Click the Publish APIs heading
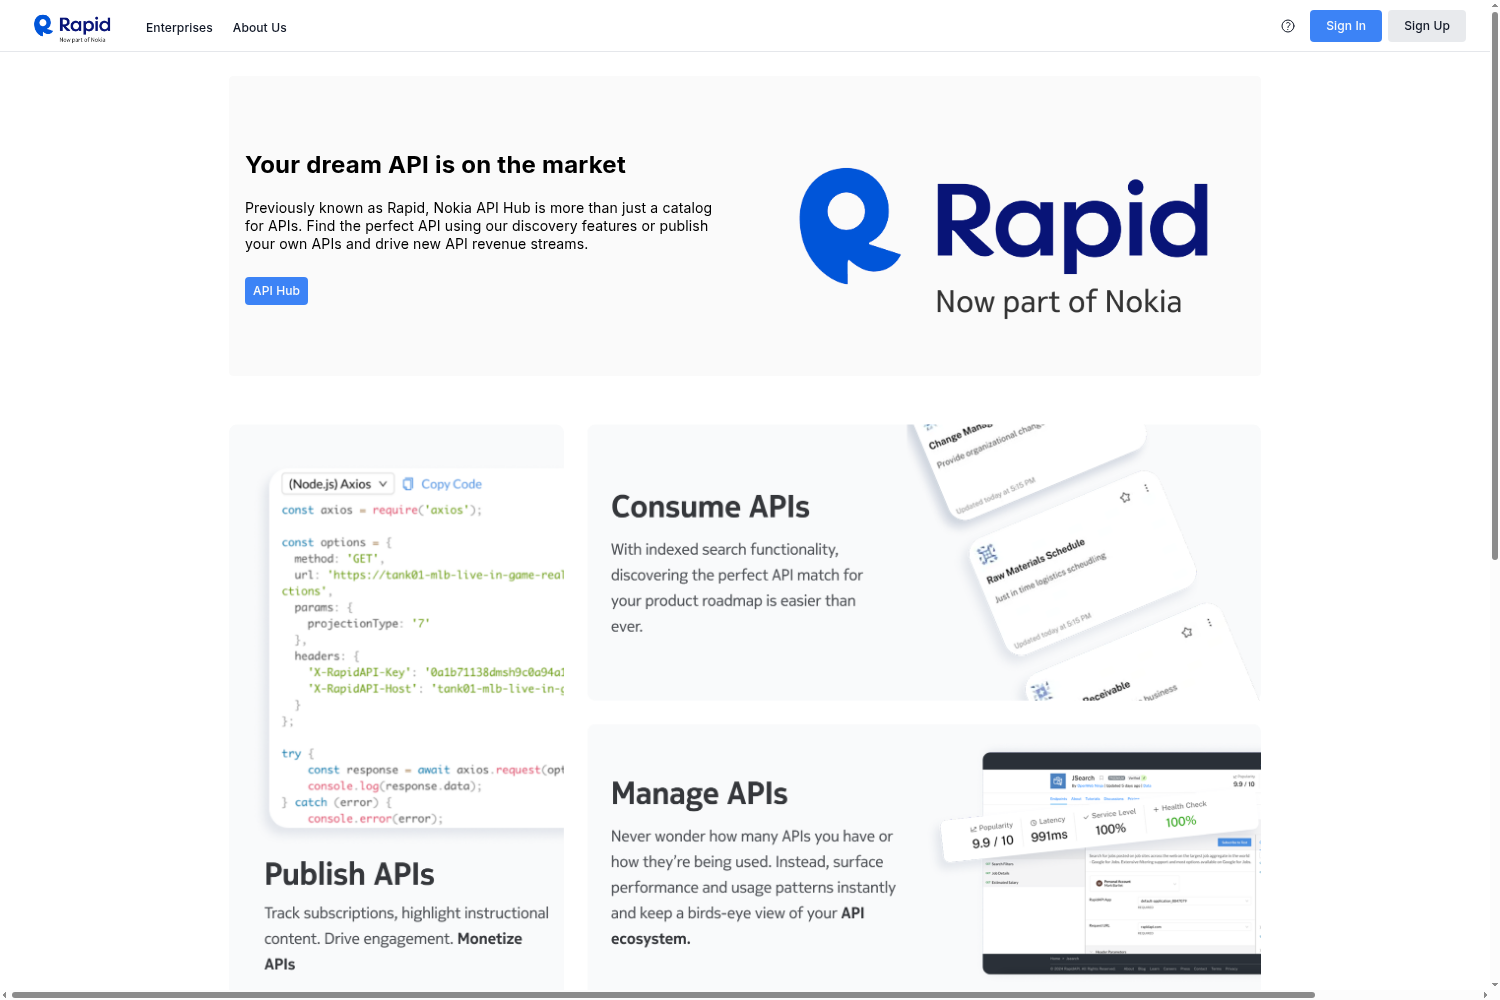Viewport: 1500px width, 1000px height. (x=349, y=874)
